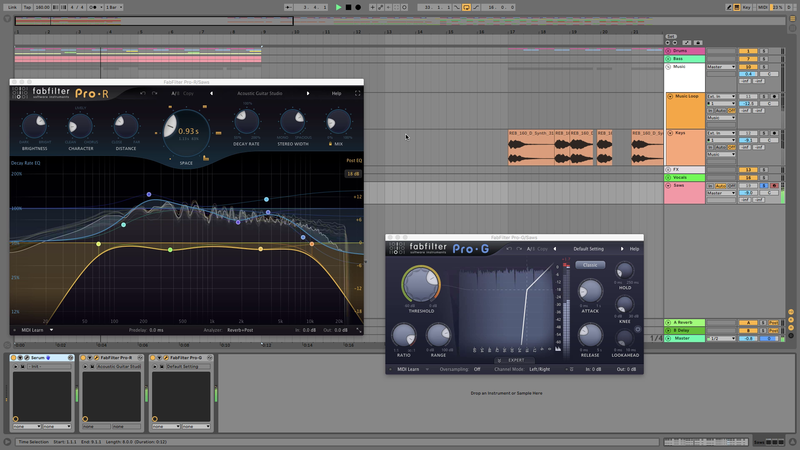Image resolution: width=800 pixels, height=450 pixels.
Task: Click the Pro-R undo arrow
Action: 143,93
